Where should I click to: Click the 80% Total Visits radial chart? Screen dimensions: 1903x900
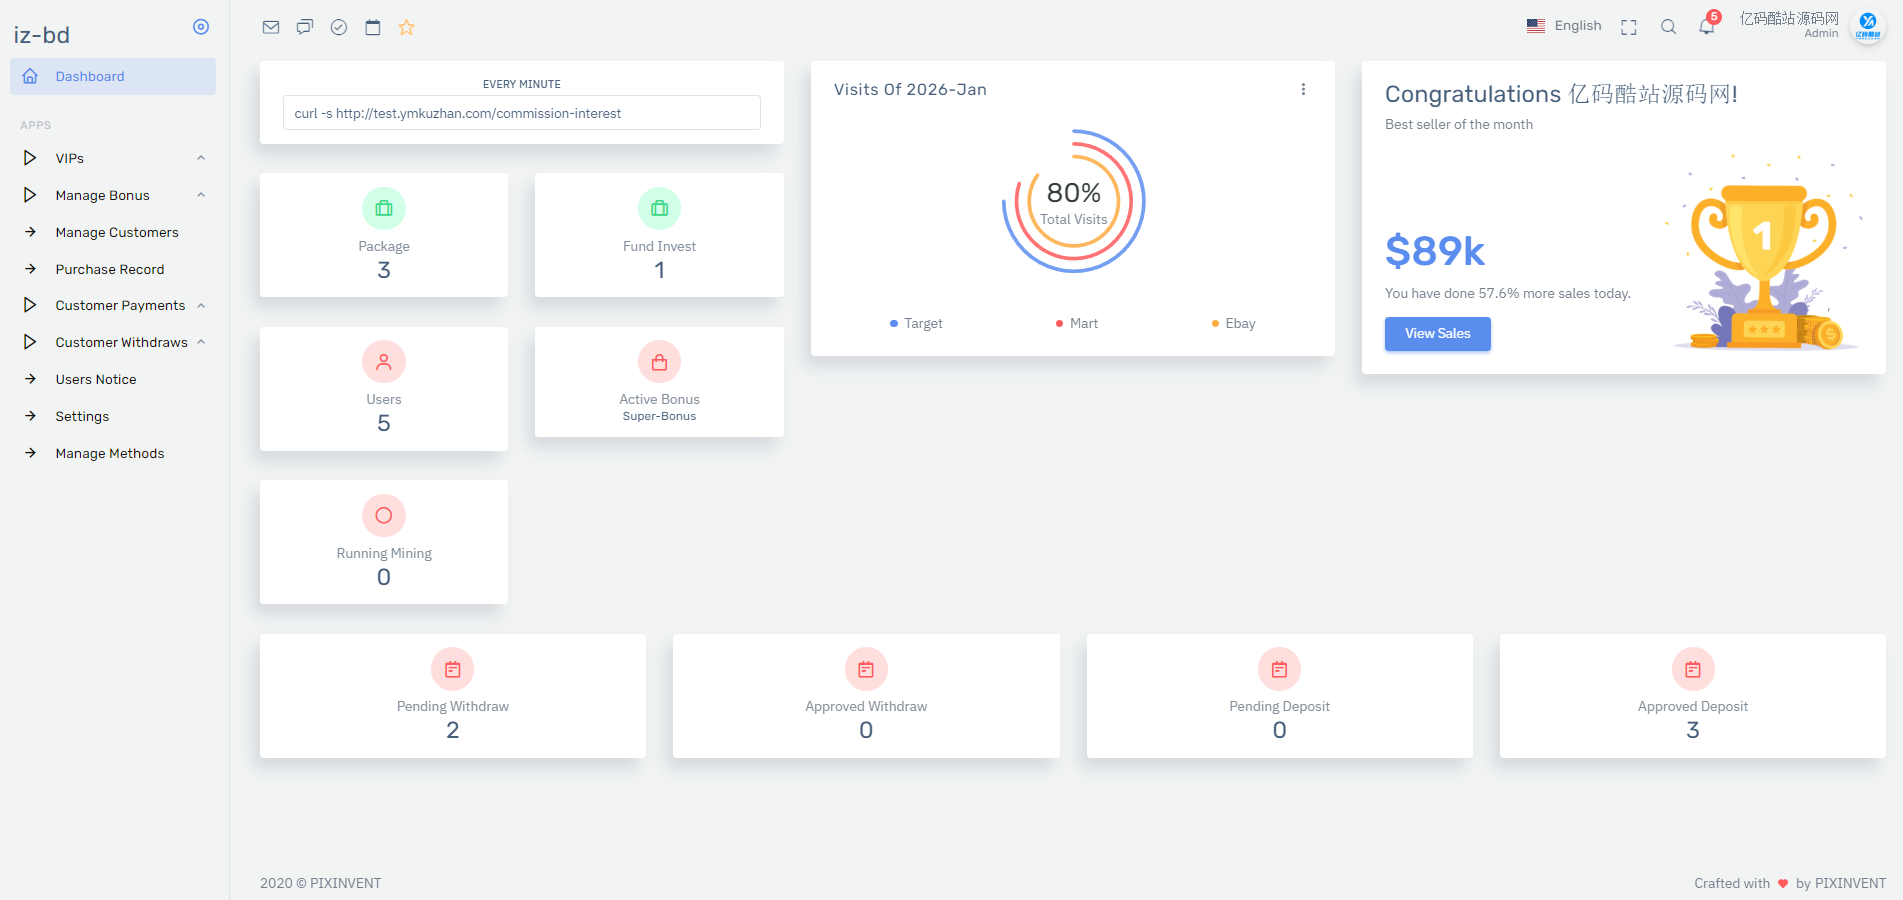pos(1073,201)
